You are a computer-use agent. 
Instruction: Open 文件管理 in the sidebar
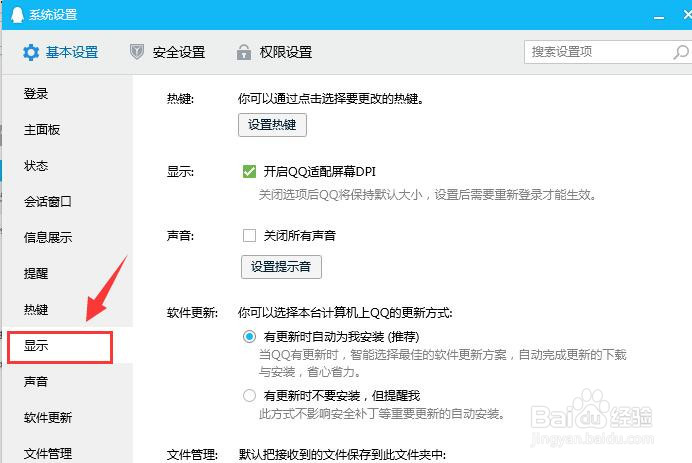tap(48, 453)
